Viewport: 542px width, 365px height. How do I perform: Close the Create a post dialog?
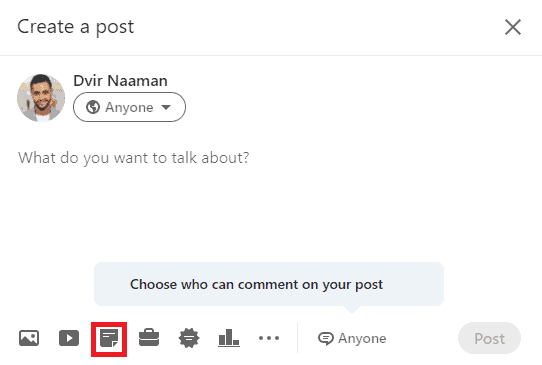(513, 27)
